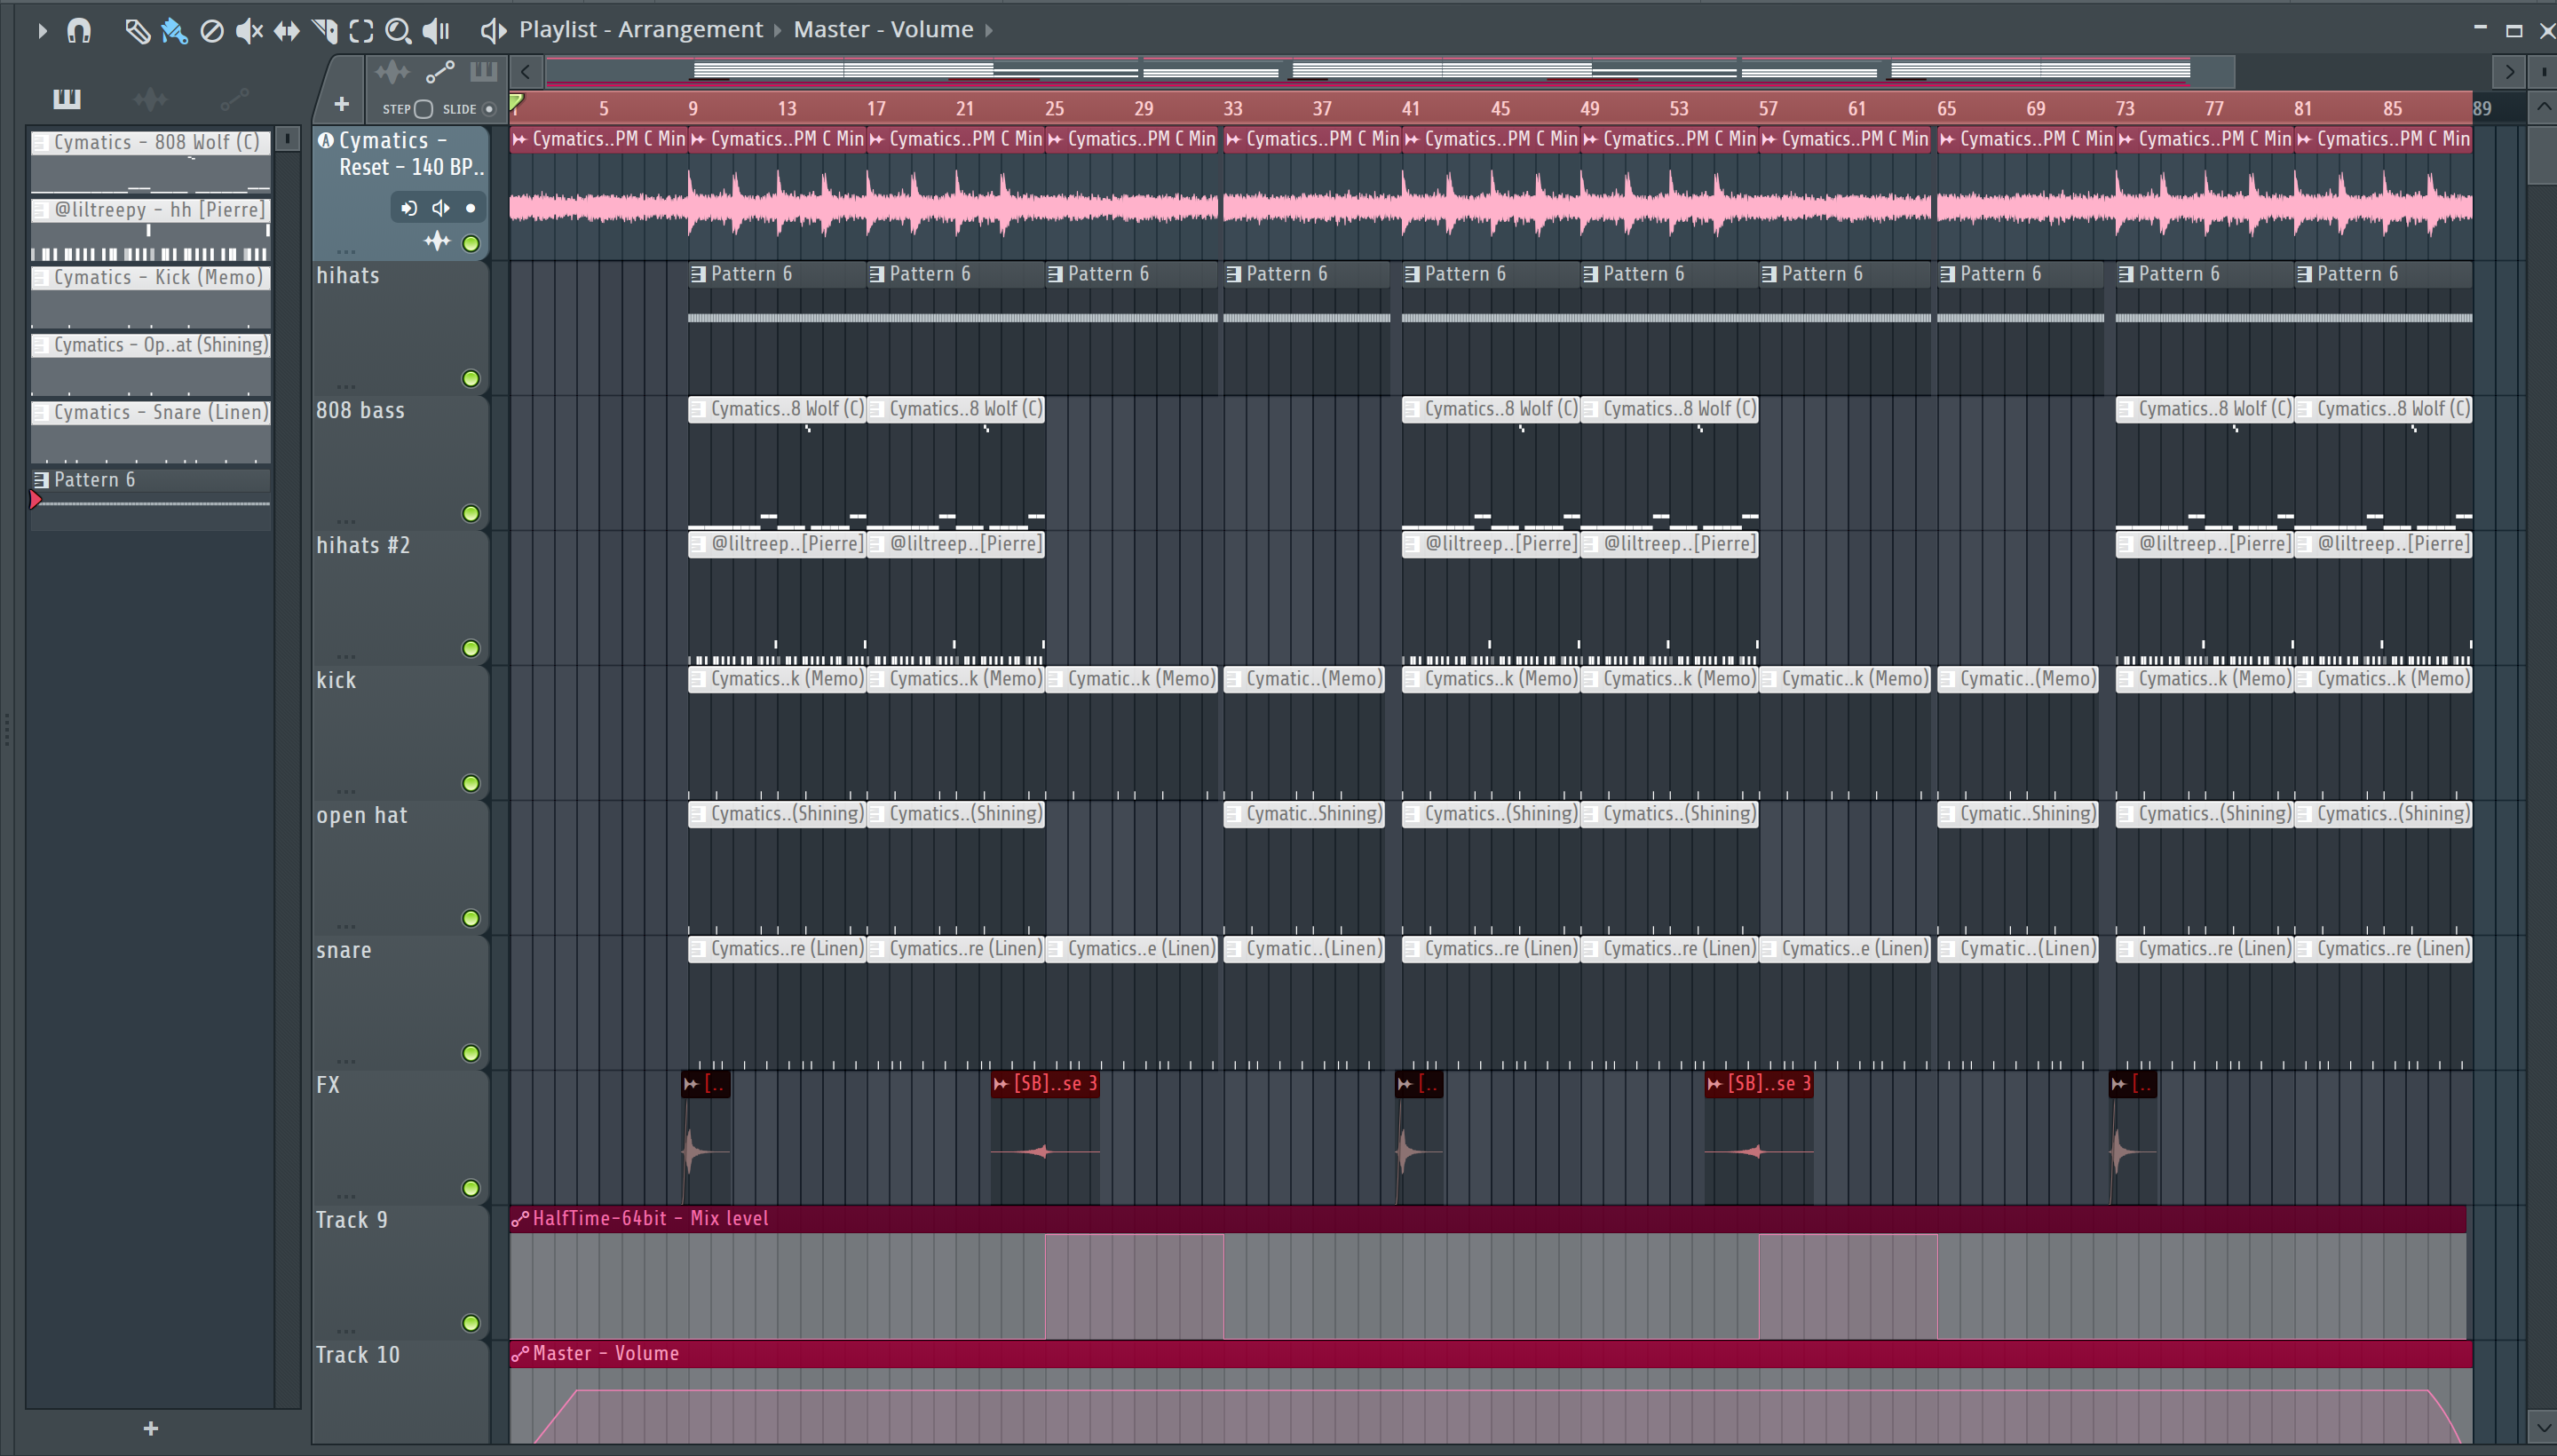
Task: Select the Delete tool
Action: pyautogui.click(x=212, y=30)
